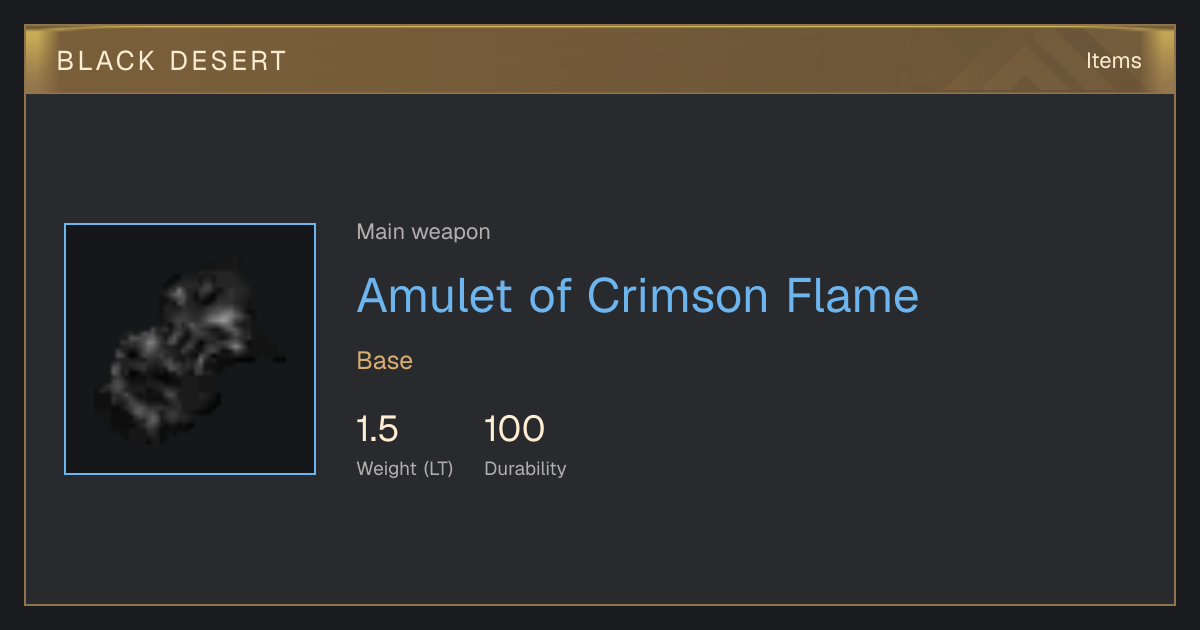Click the Durability label
The image size is (1200, 630).
pos(525,468)
